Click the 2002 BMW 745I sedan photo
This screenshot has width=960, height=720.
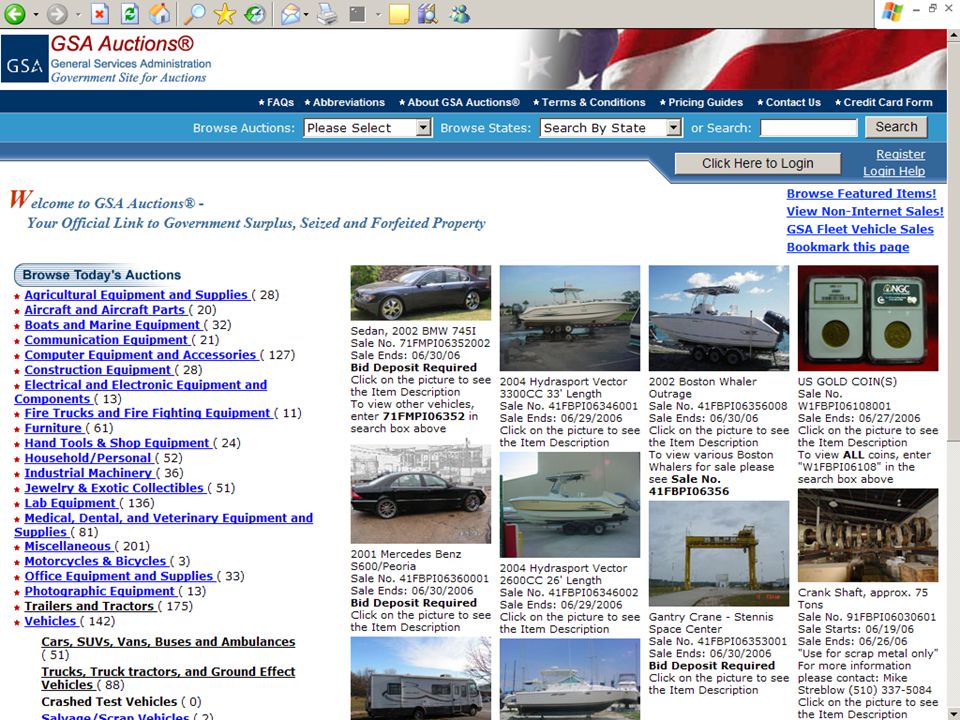[421, 293]
